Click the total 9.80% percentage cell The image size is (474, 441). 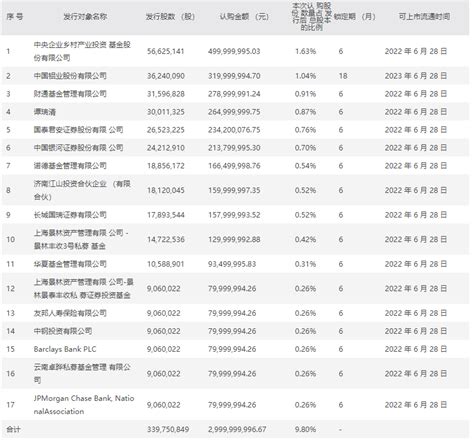coord(305,429)
